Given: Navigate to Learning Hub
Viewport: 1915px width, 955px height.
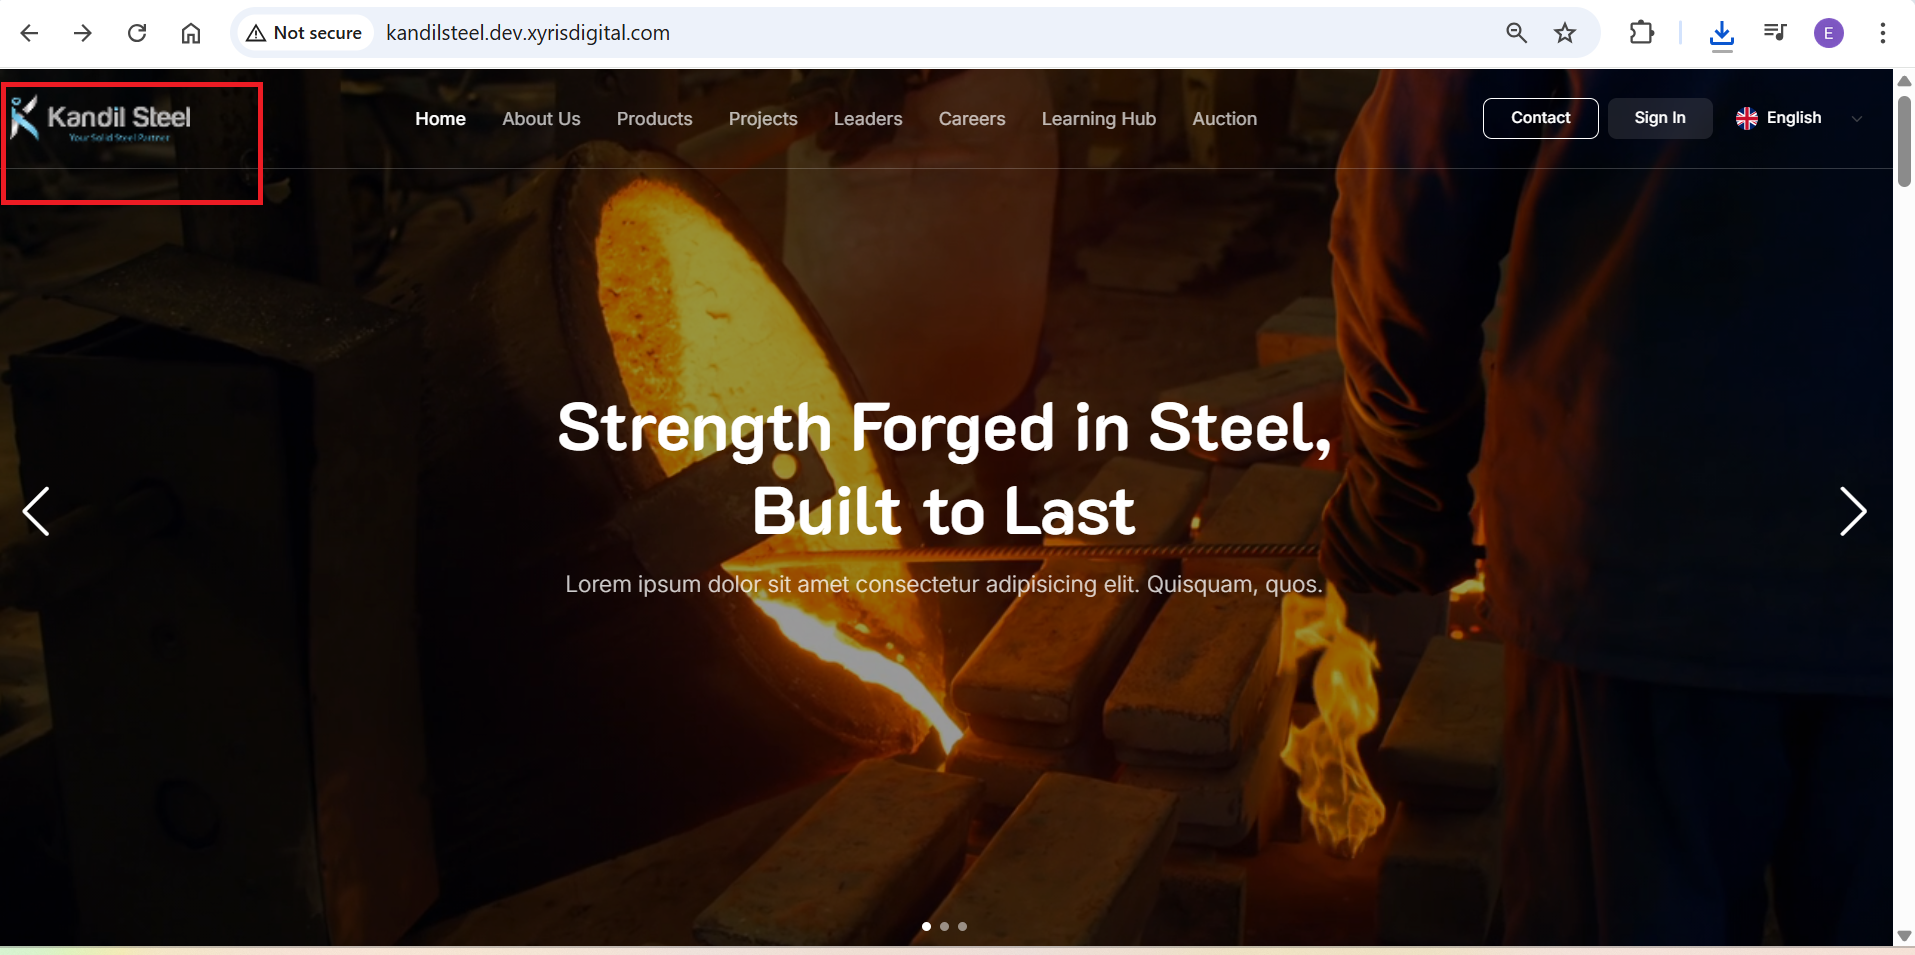Looking at the screenshot, I should (x=1098, y=119).
